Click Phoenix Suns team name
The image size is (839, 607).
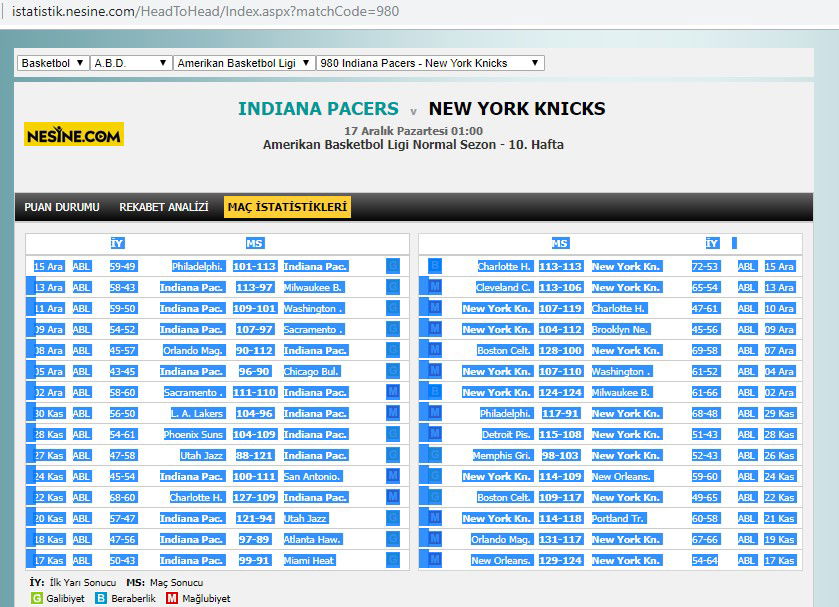click(x=194, y=434)
